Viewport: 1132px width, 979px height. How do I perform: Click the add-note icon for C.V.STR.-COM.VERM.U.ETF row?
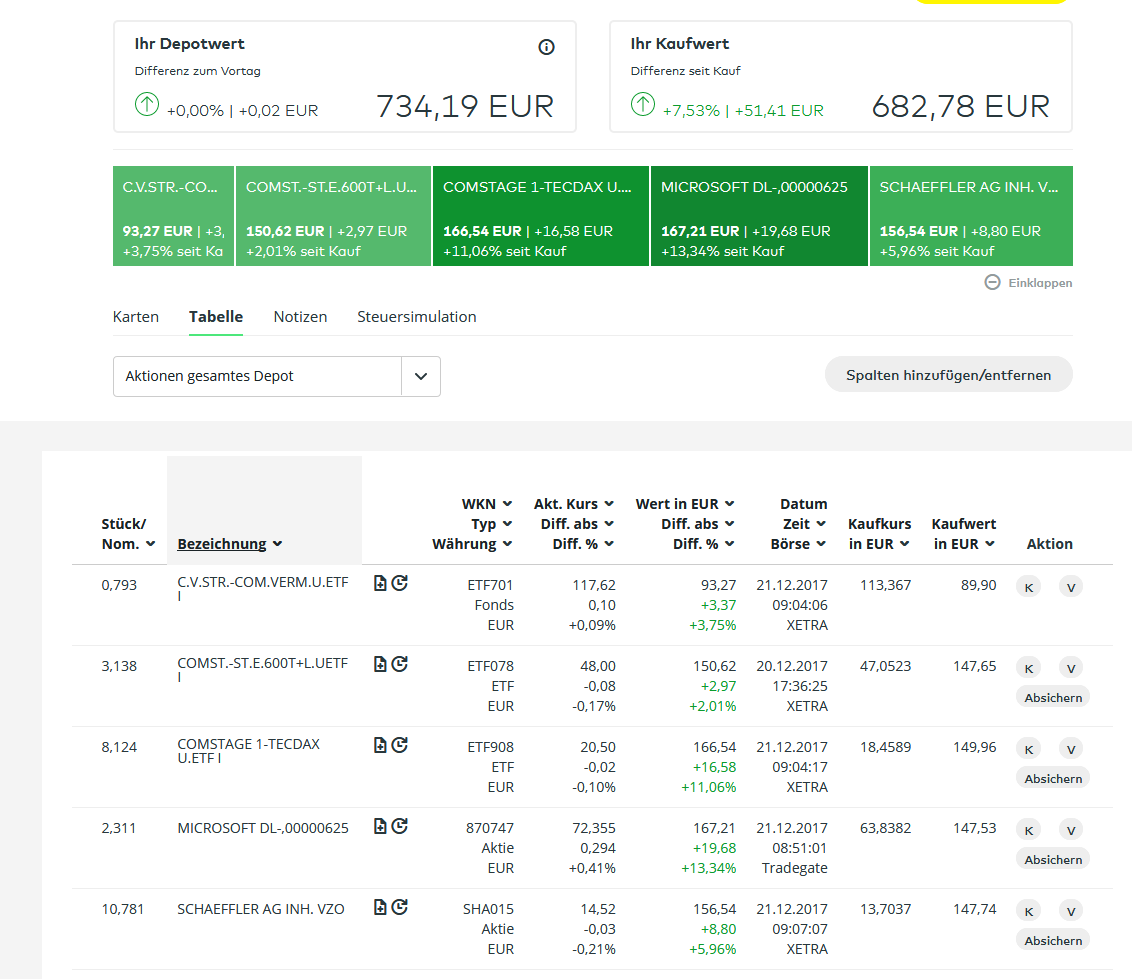pyautogui.click(x=380, y=583)
